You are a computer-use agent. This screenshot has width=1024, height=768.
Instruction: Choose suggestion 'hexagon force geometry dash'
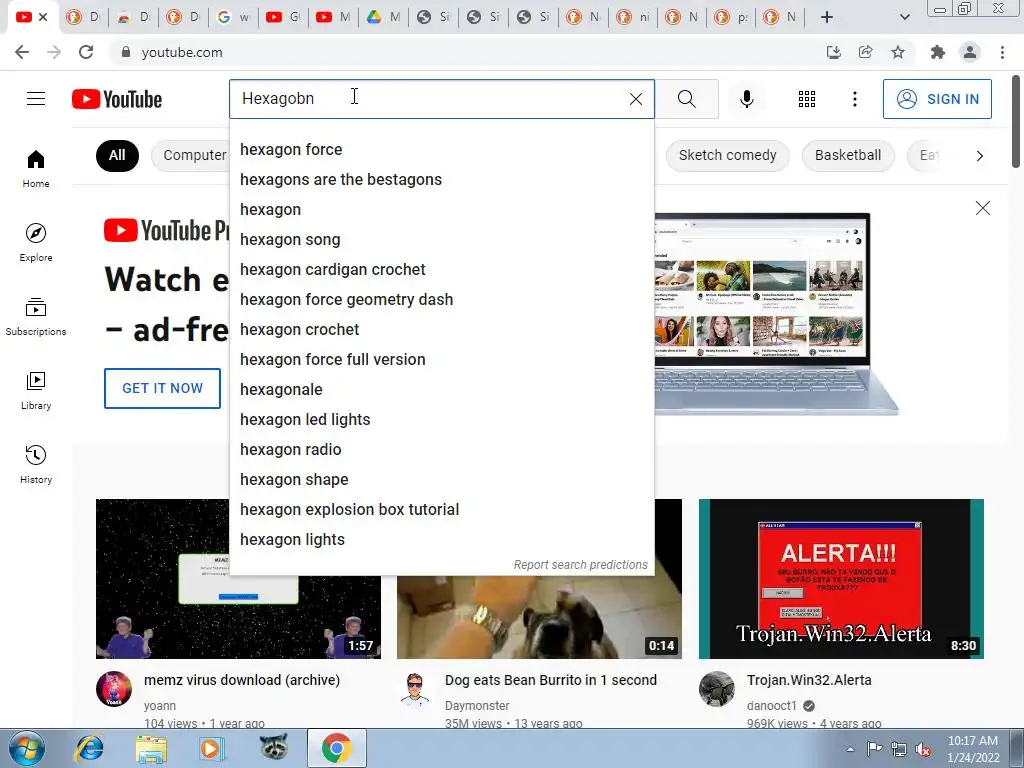point(441,300)
